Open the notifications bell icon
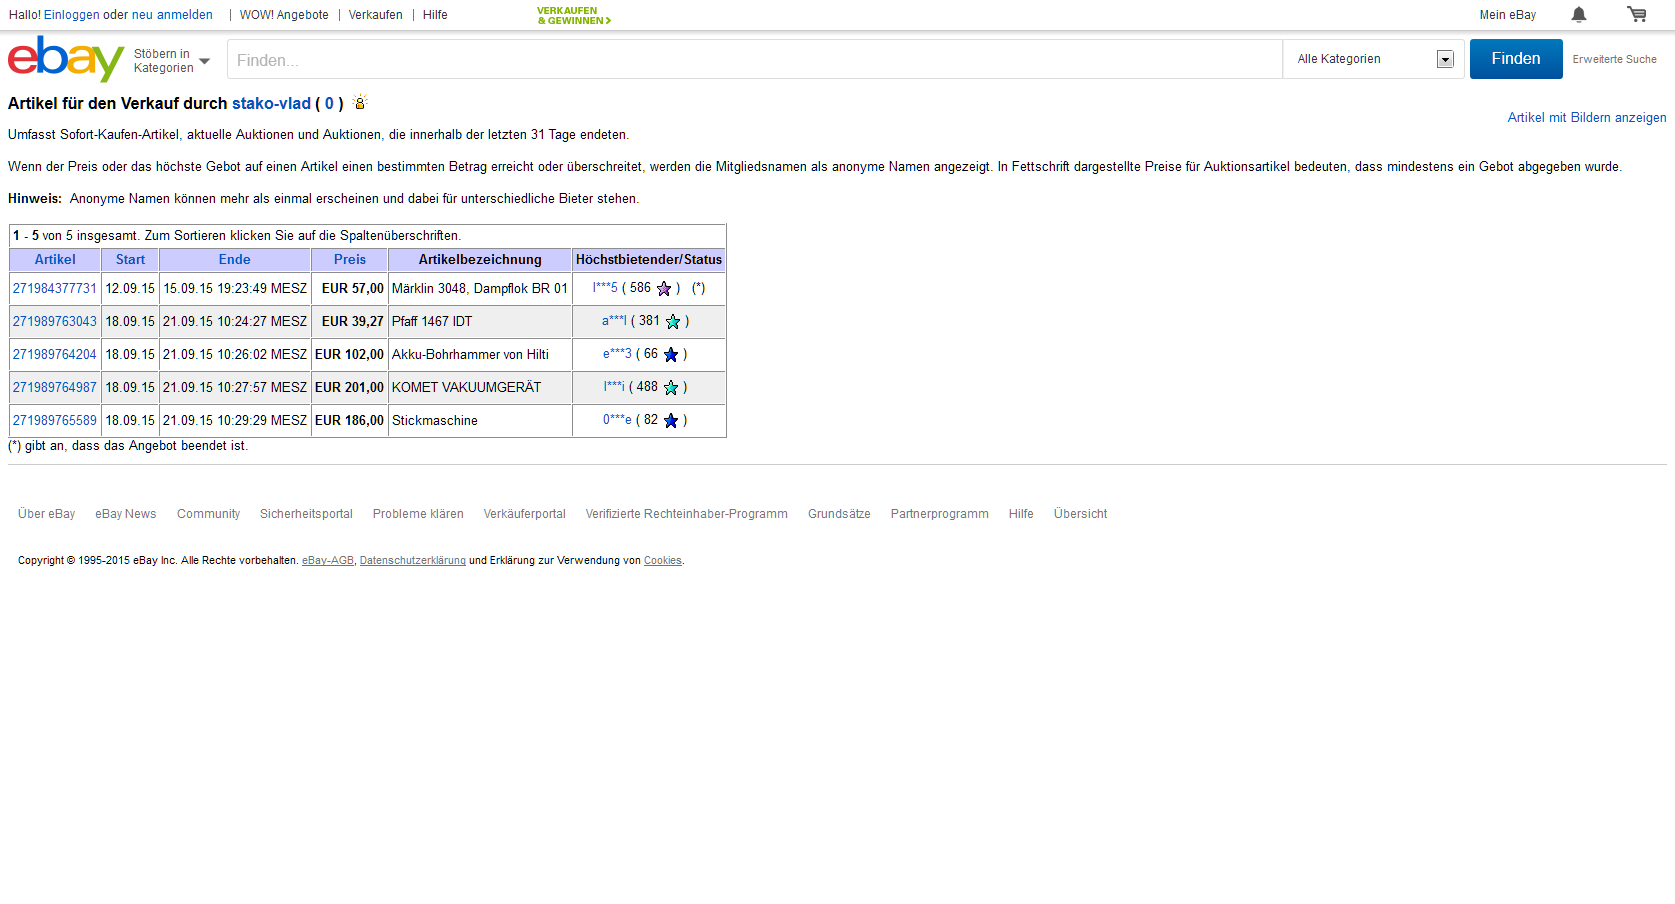The height and width of the screenshot is (904, 1675). click(x=1578, y=14)
